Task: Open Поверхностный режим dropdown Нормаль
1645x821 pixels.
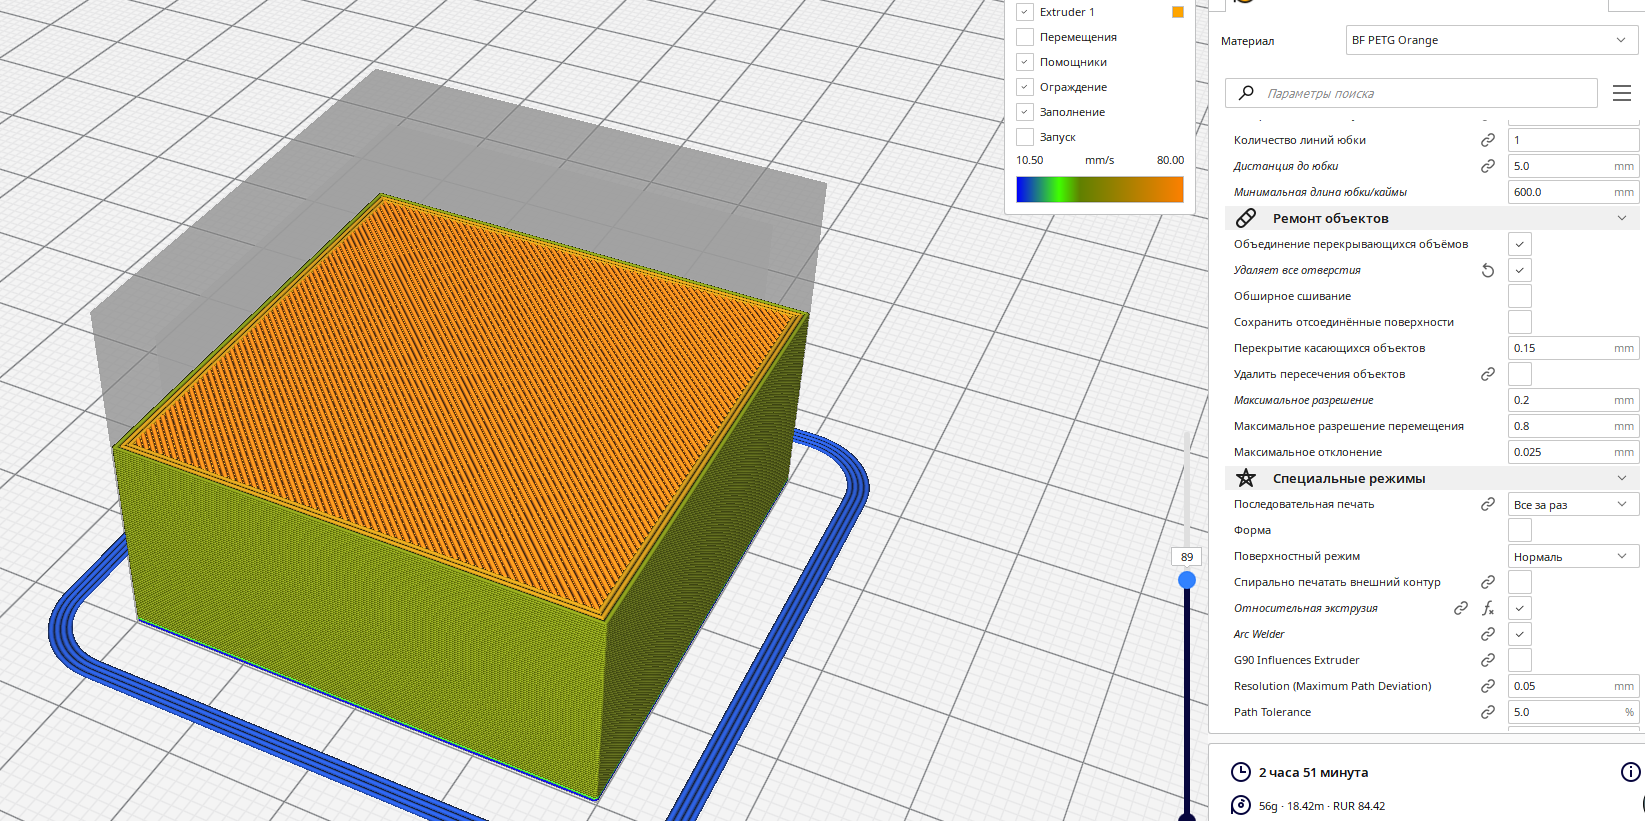Action: [x=1573, y=556]
